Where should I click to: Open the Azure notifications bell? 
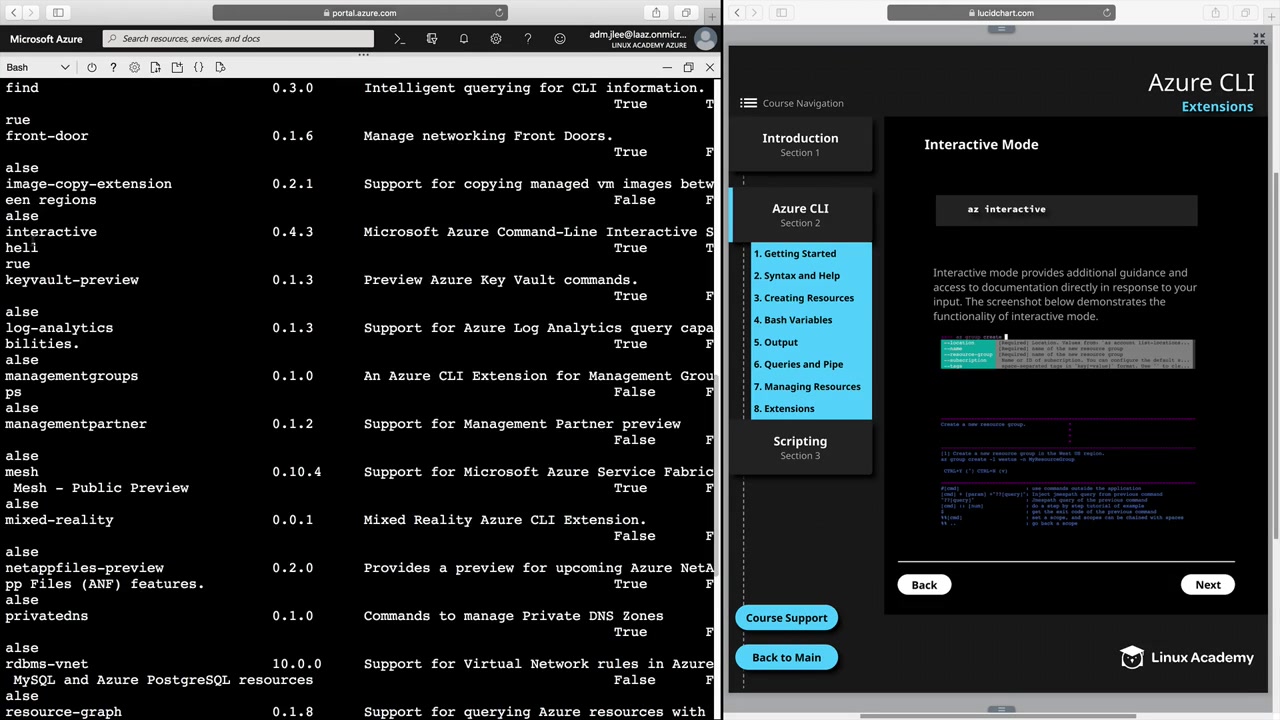pyautogui.click(x=464, y=39)
